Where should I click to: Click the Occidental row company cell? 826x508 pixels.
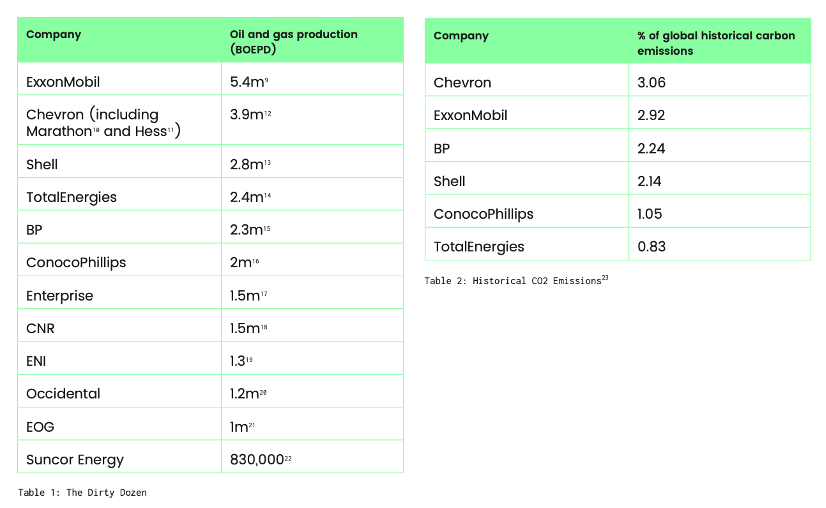pos(63,394)
